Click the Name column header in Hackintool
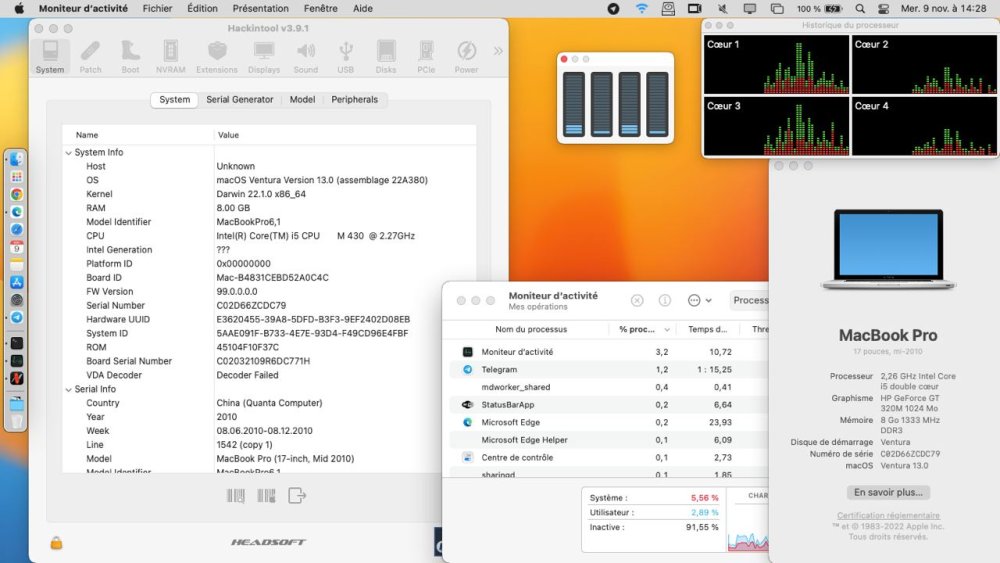The image size is (1000, 563). (x=138, y=135)
